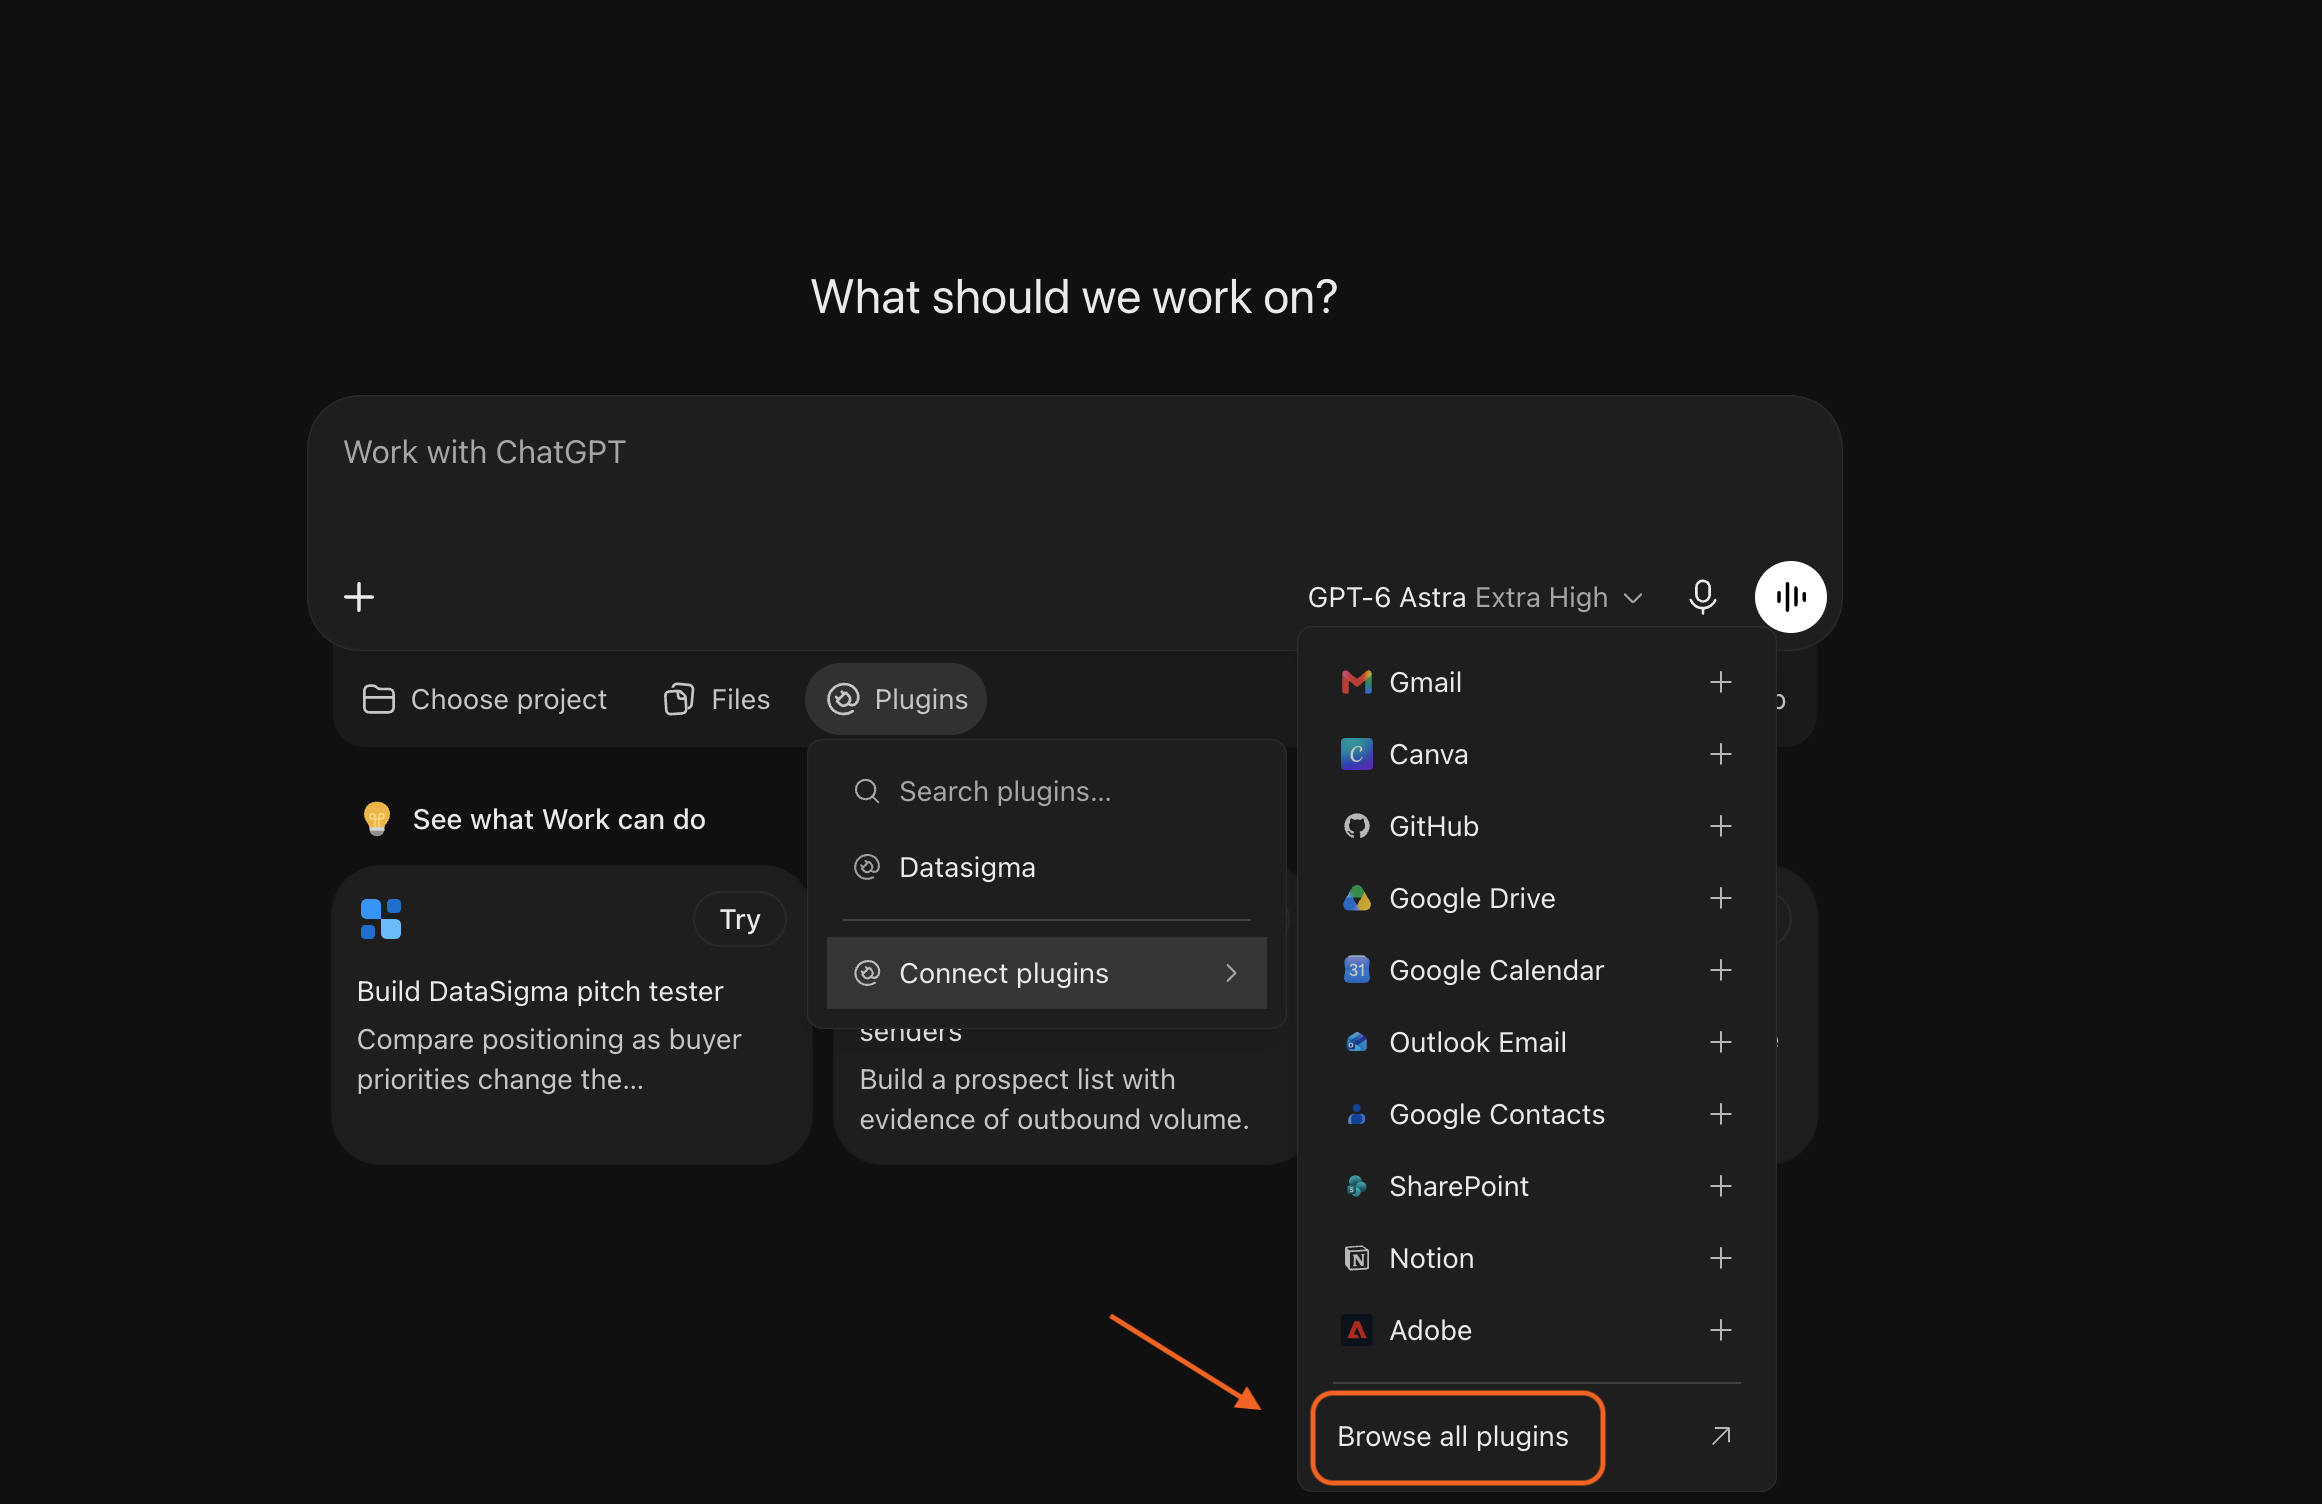Click the external arrow beside Browse all plugins
Viewport: 2322px width, 1504px height.
1720,1436
